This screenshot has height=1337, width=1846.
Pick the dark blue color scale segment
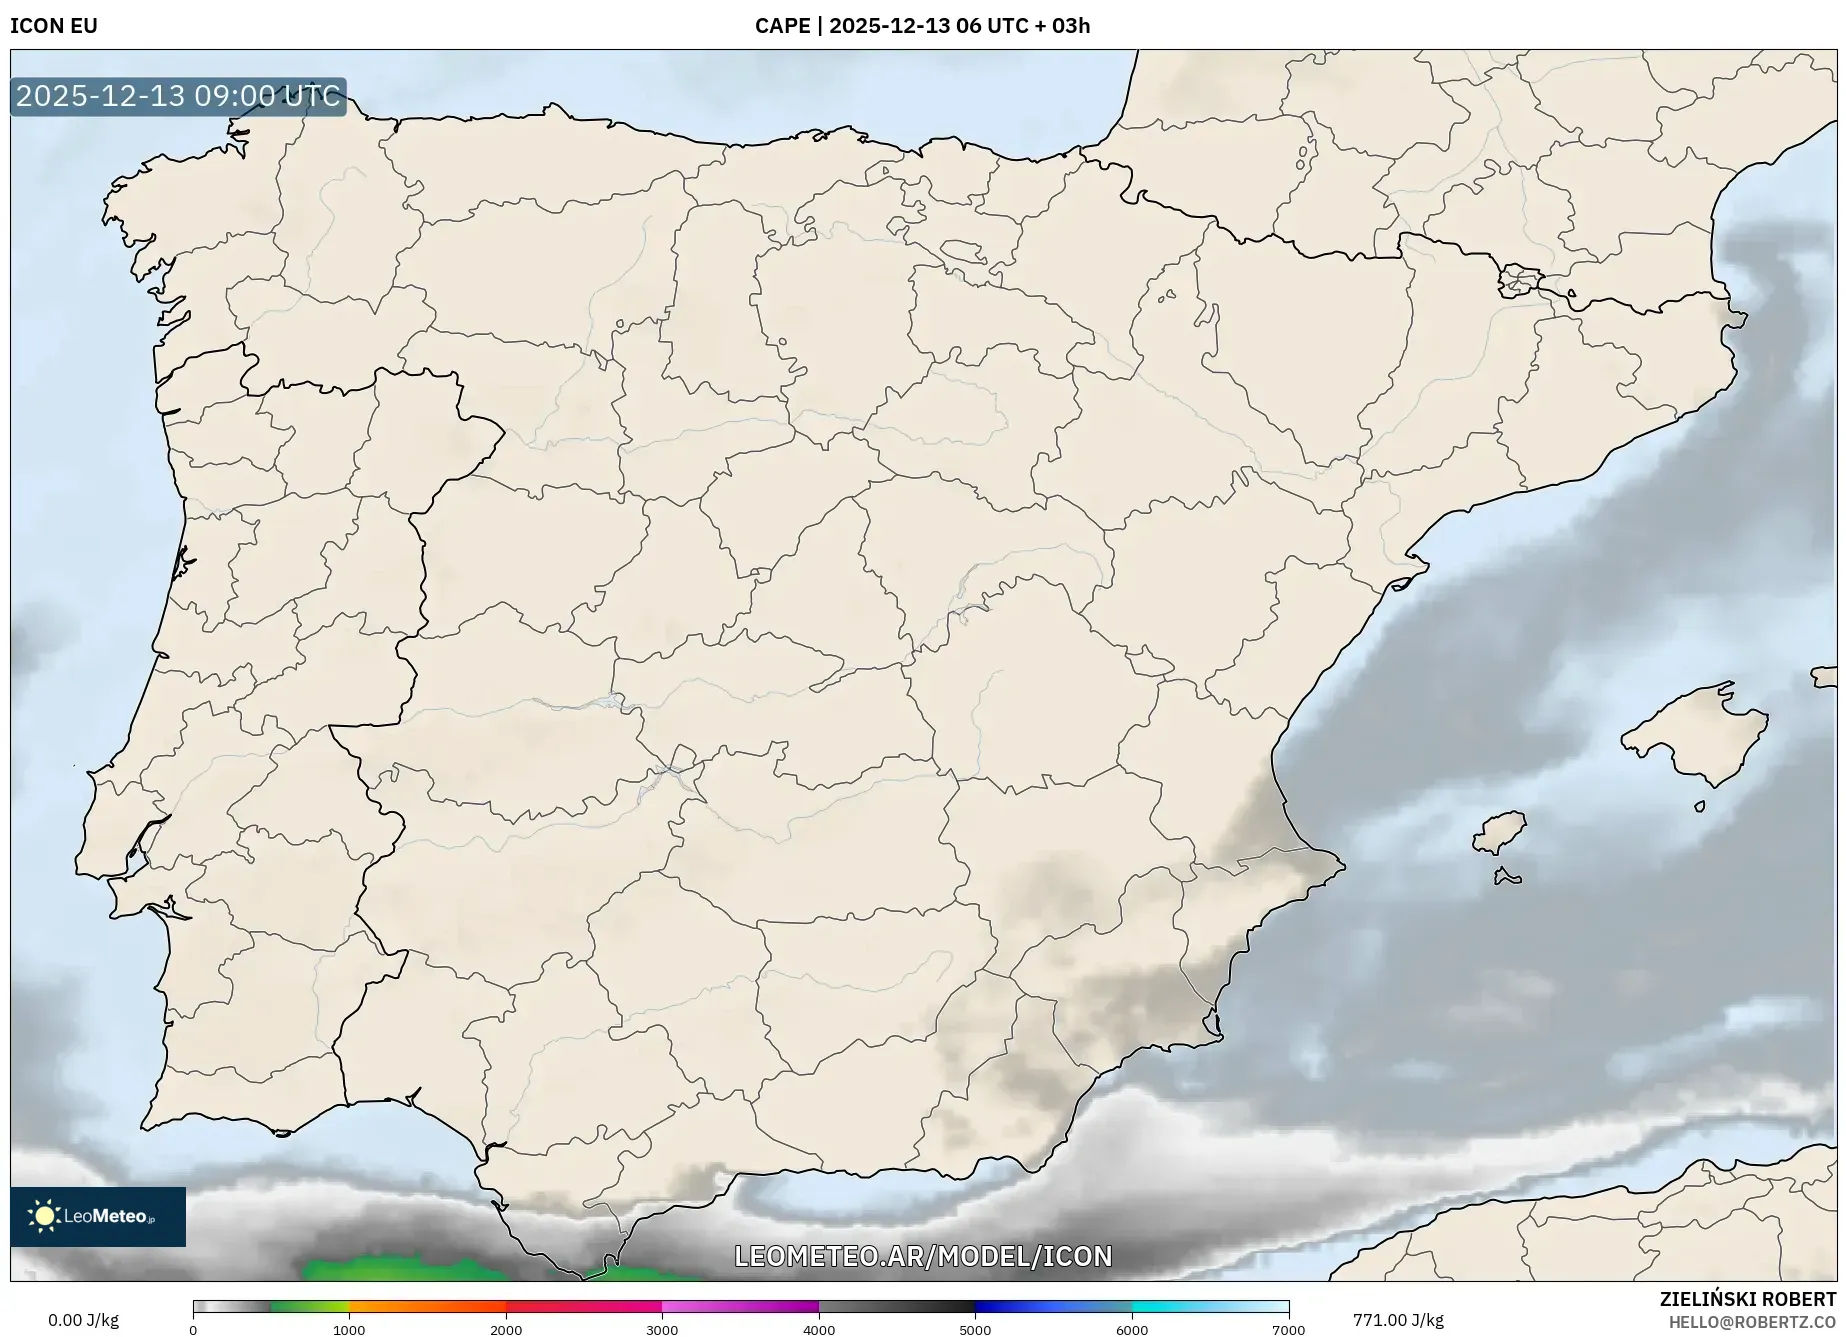tap(1053, 1306)
